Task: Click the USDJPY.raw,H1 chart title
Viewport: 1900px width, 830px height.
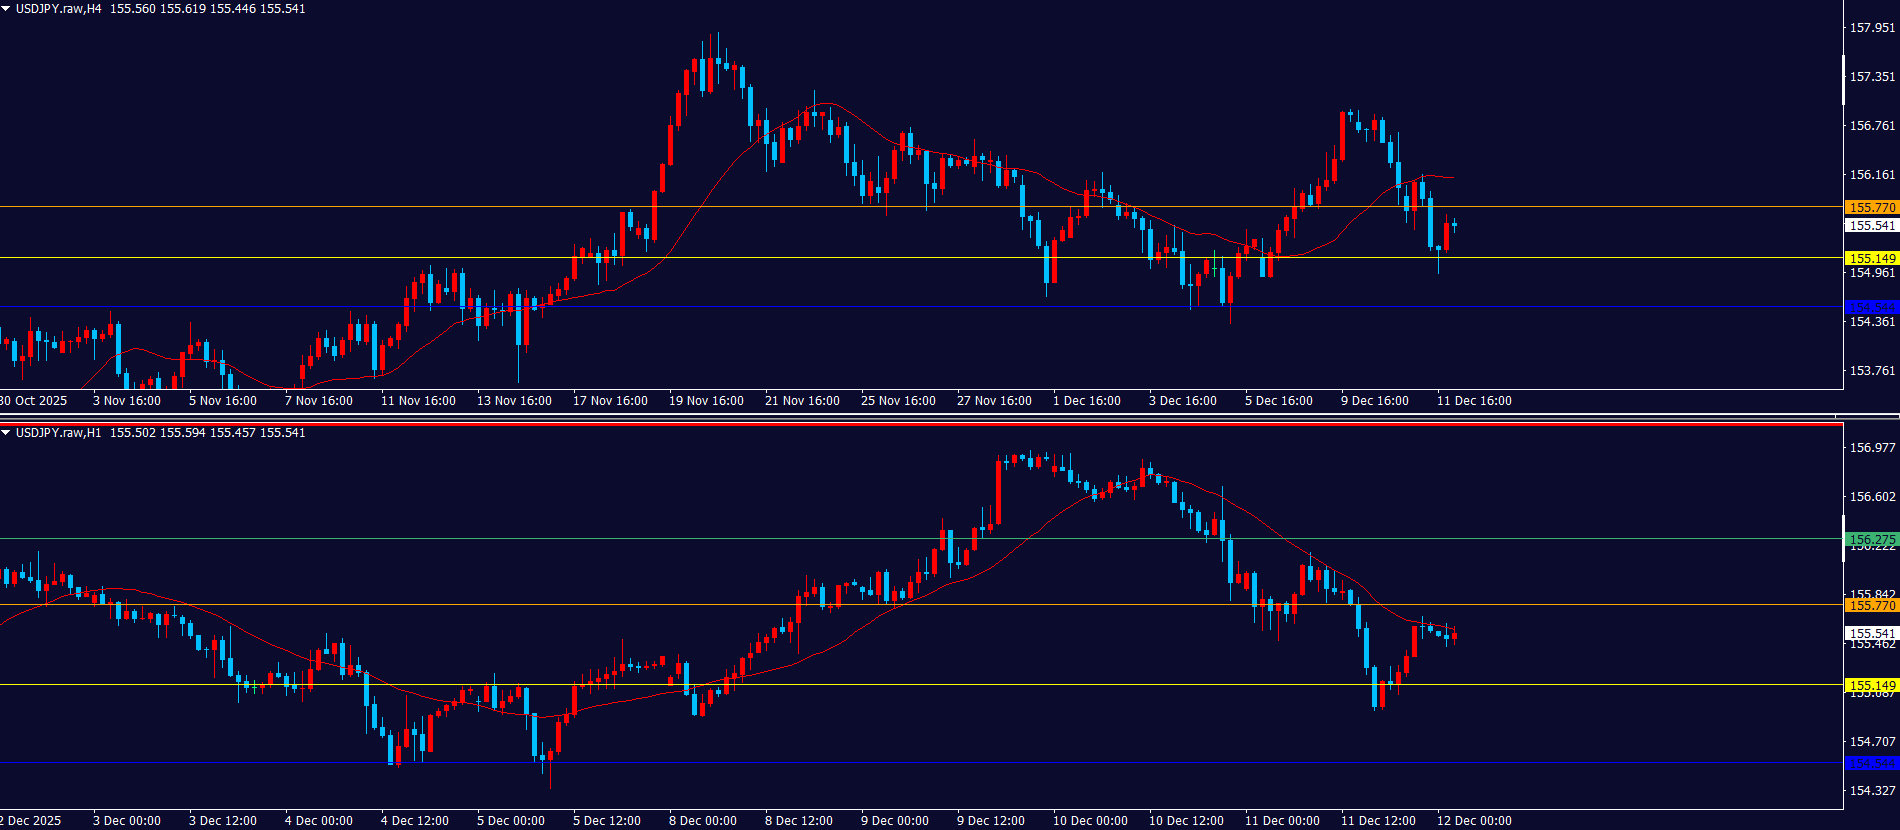Action: tap(58, 433)
